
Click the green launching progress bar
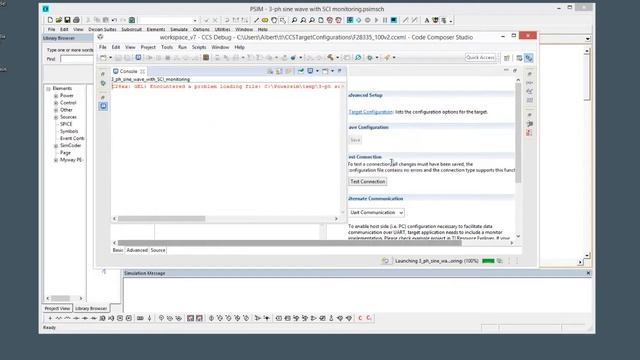(488, 261)
